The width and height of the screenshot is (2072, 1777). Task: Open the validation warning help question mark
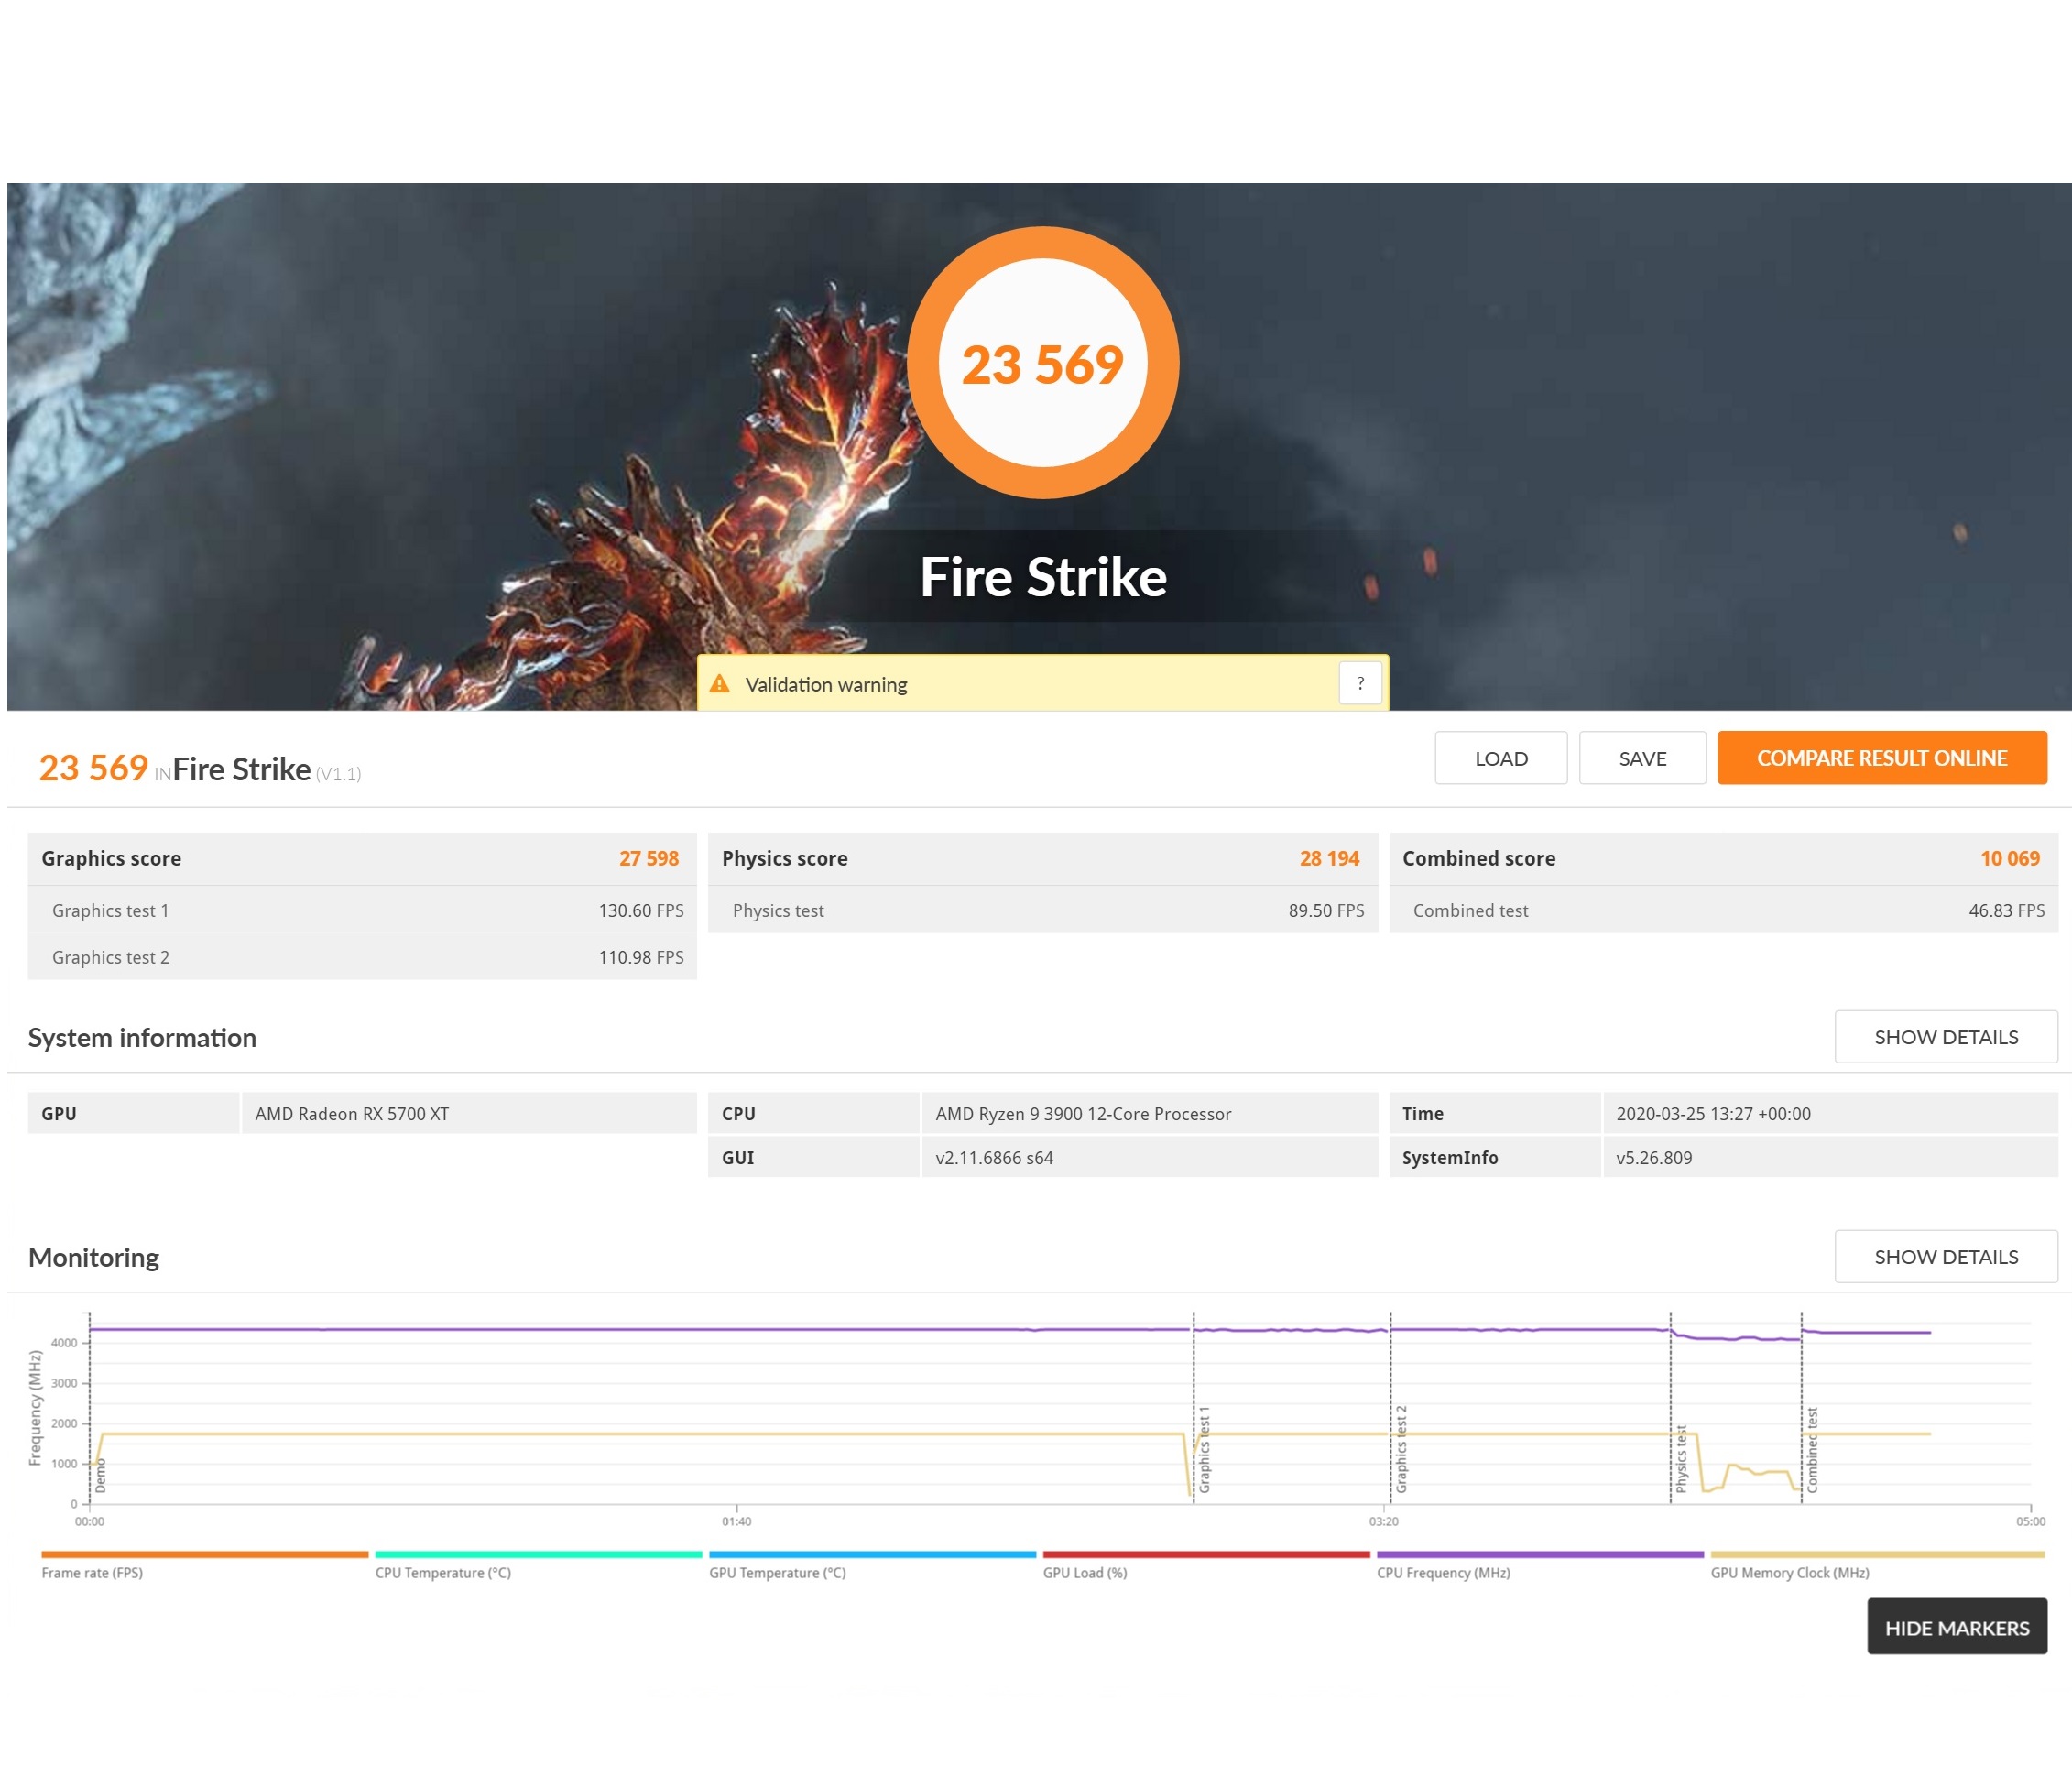click(x=1360, y=684)
